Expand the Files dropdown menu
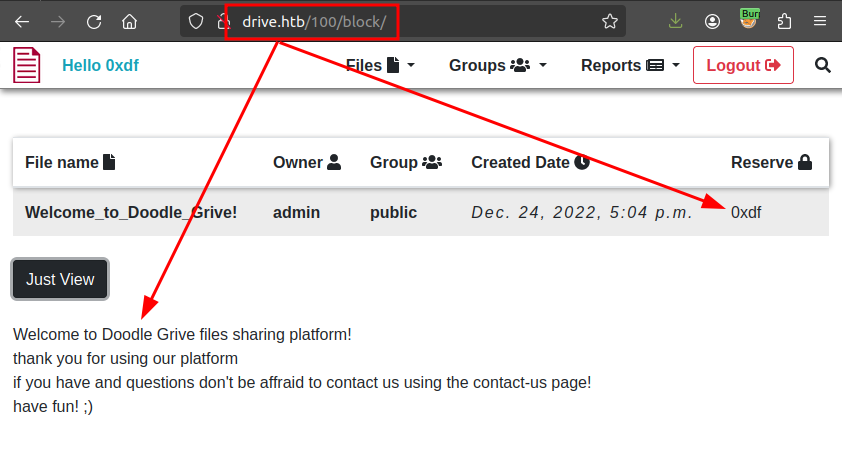 380,65
